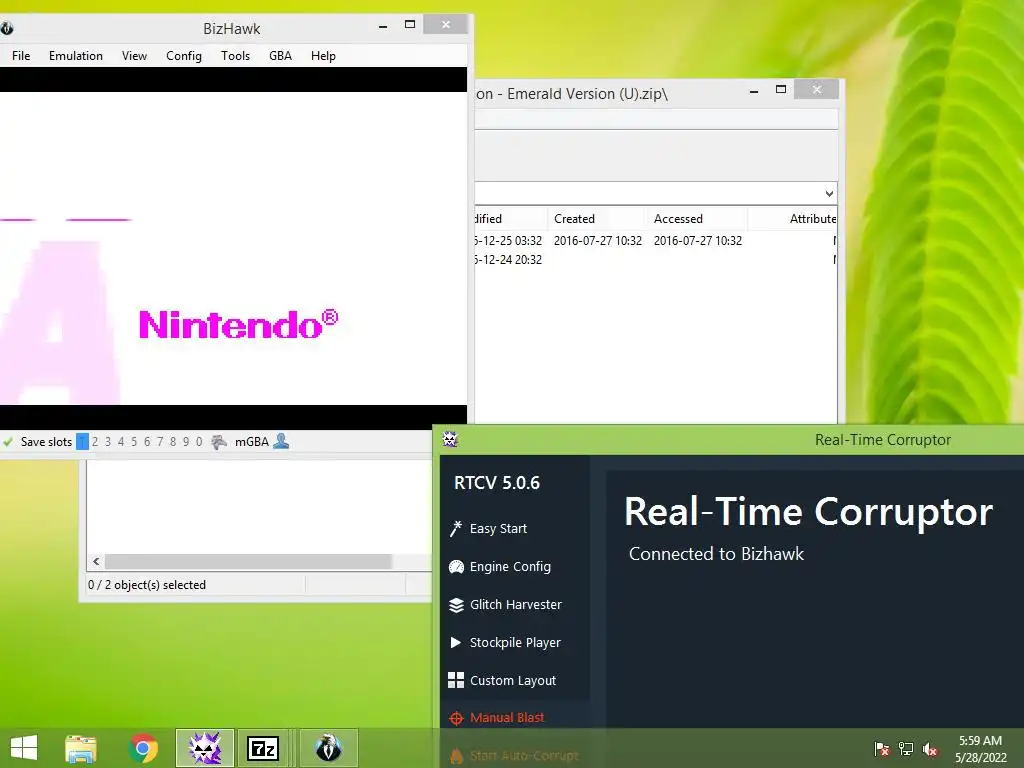Click the modified time ending 12-25 03:32
The image size is (1024, 768).
[508, 240]
